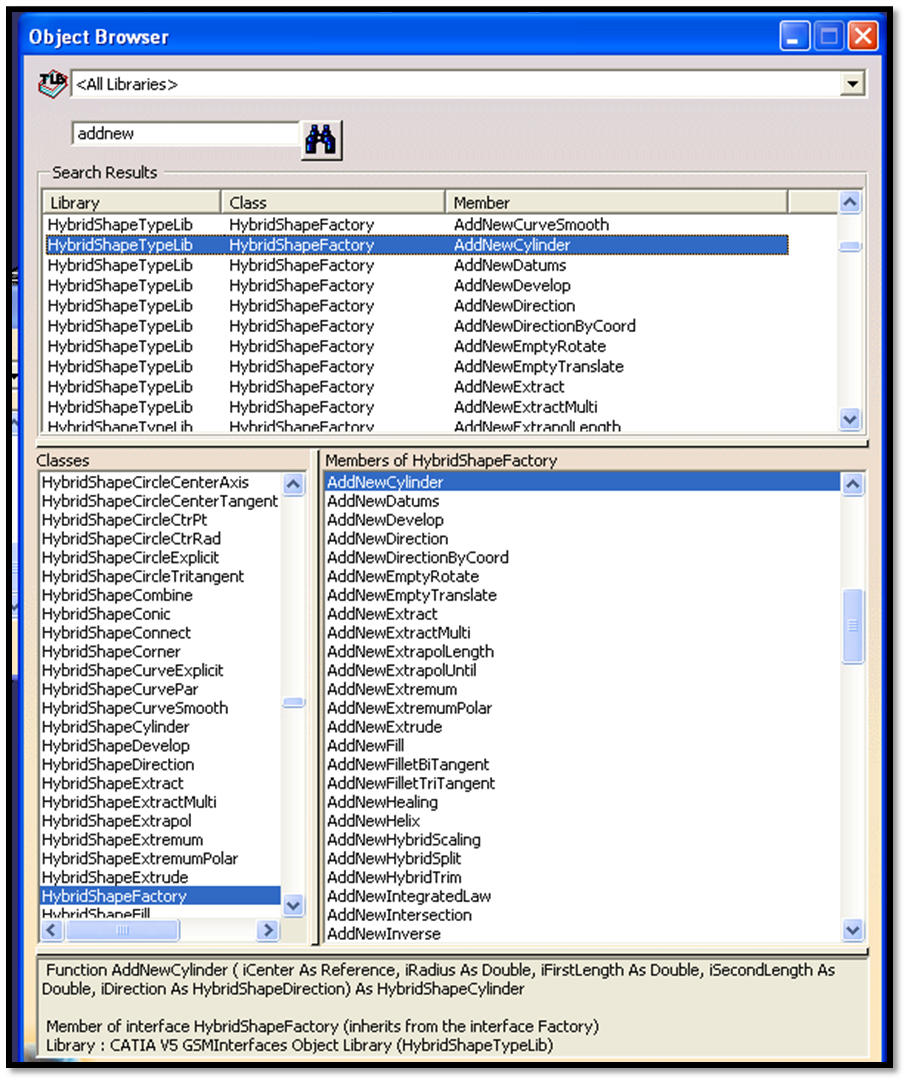This screenshot has width=907, height=1082.
Task: Select the AddNewFilletTriTangent member
Action: point(583,783)
